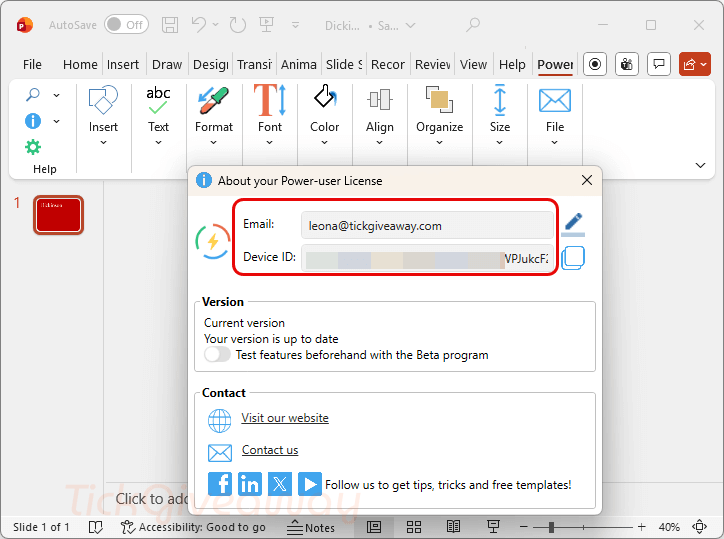Toggle the Beta program switch
Image resolution: width=724 pixels, height=539 pixels.
click(217, 355)
